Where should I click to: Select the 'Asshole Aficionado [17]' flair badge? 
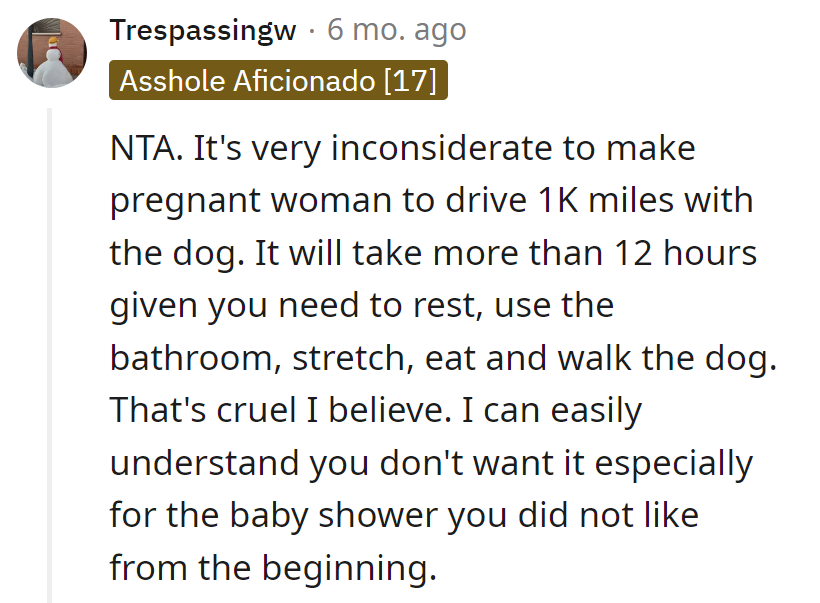point(277,81)
